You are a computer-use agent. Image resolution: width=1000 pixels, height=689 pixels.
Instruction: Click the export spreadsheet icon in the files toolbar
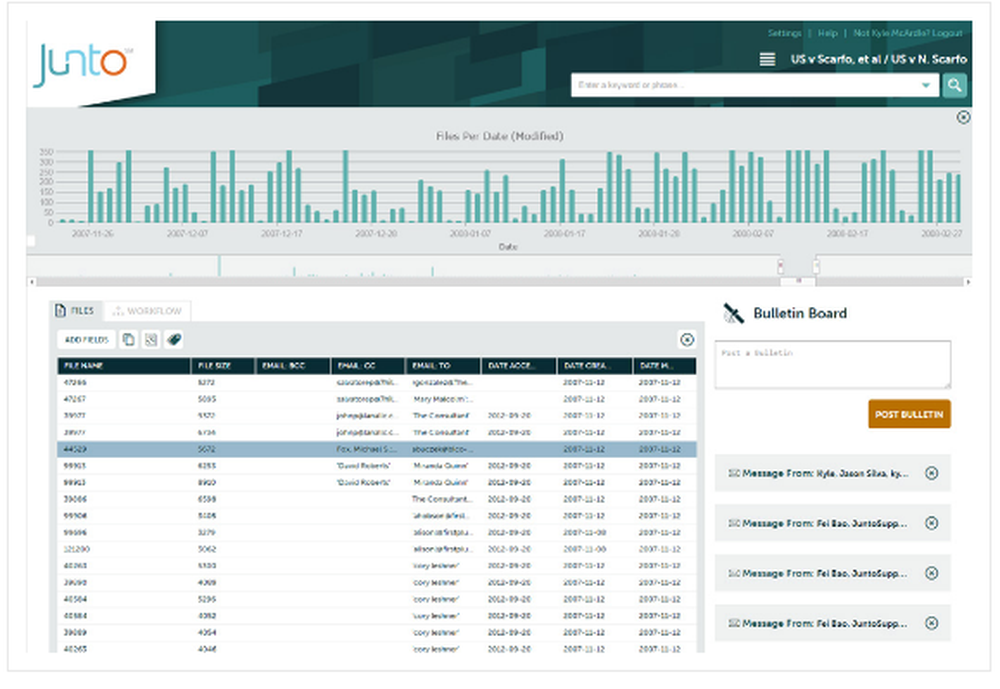point(151,340)
